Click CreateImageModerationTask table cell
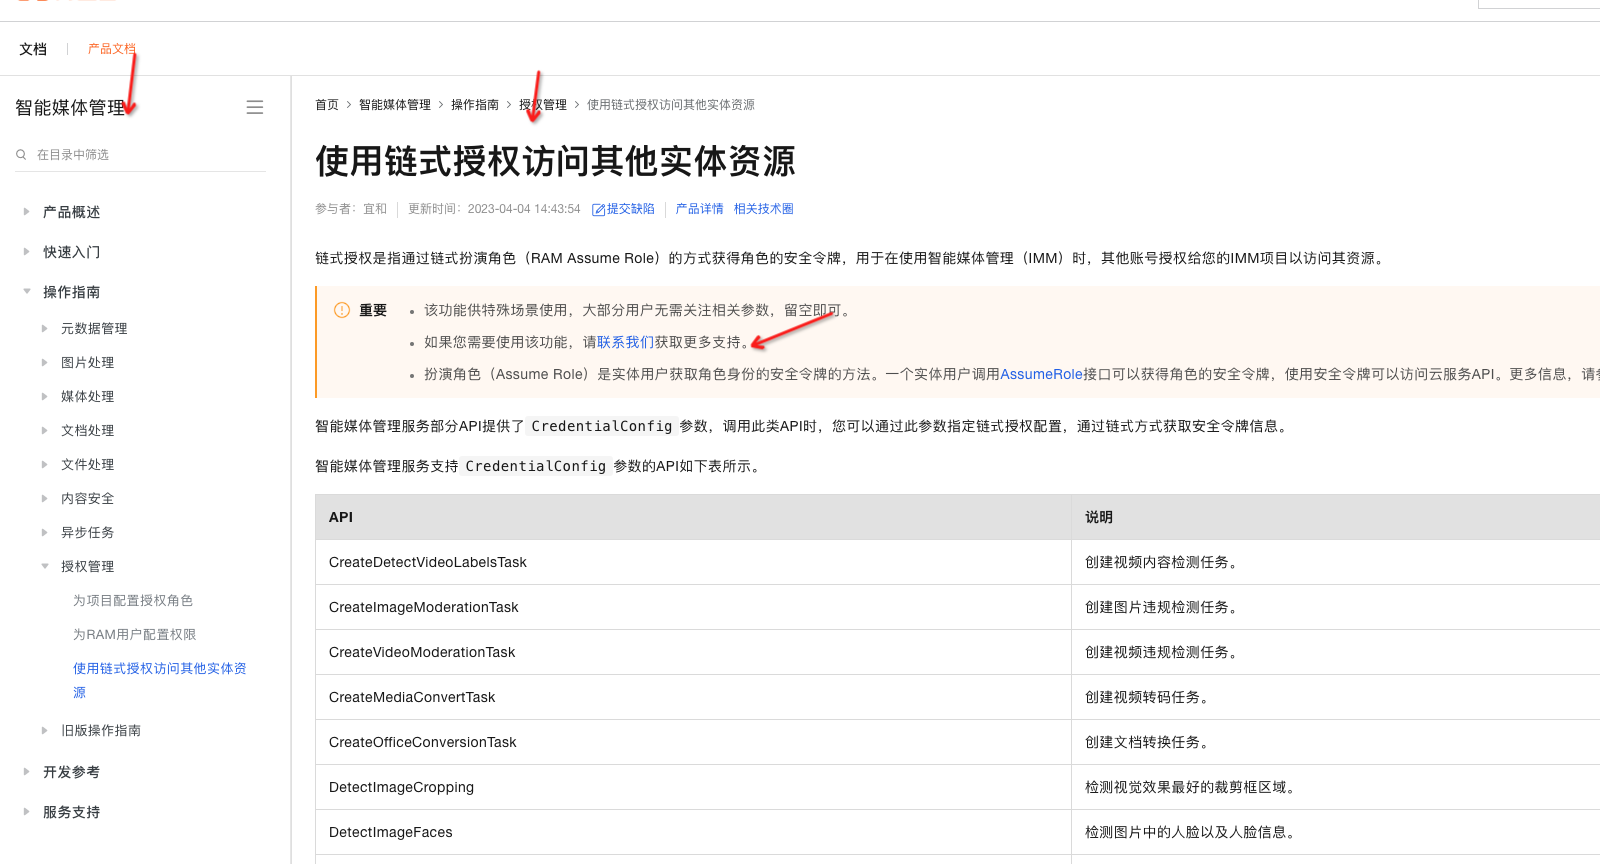The height and width of the screenshot is (864, 1600). 693,607
